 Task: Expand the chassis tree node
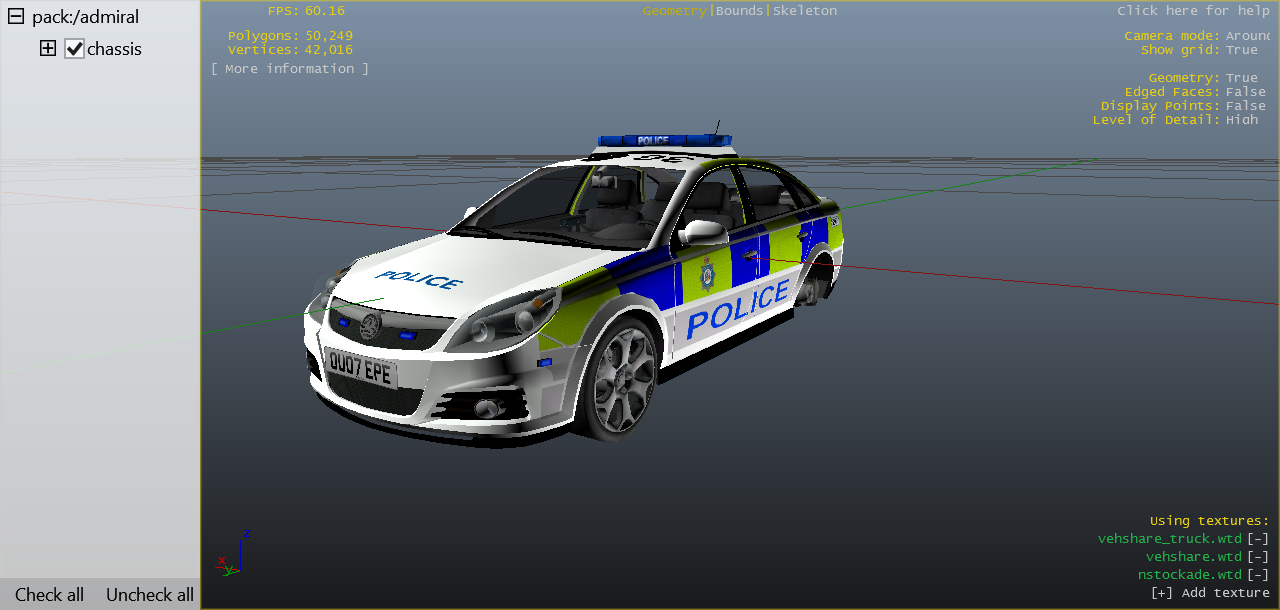[48, 48]
